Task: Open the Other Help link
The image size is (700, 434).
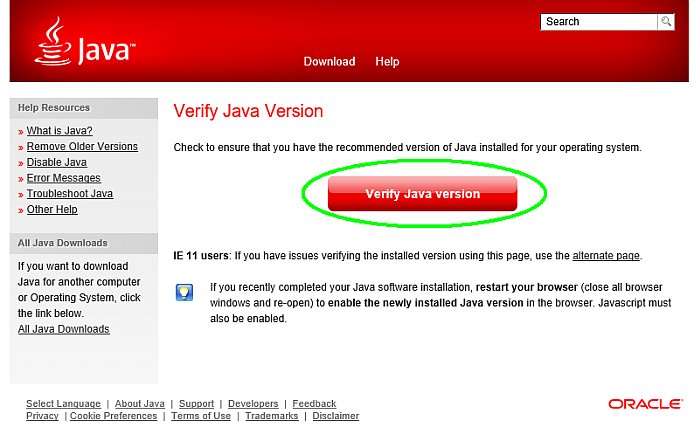Action: click(52, 209)
